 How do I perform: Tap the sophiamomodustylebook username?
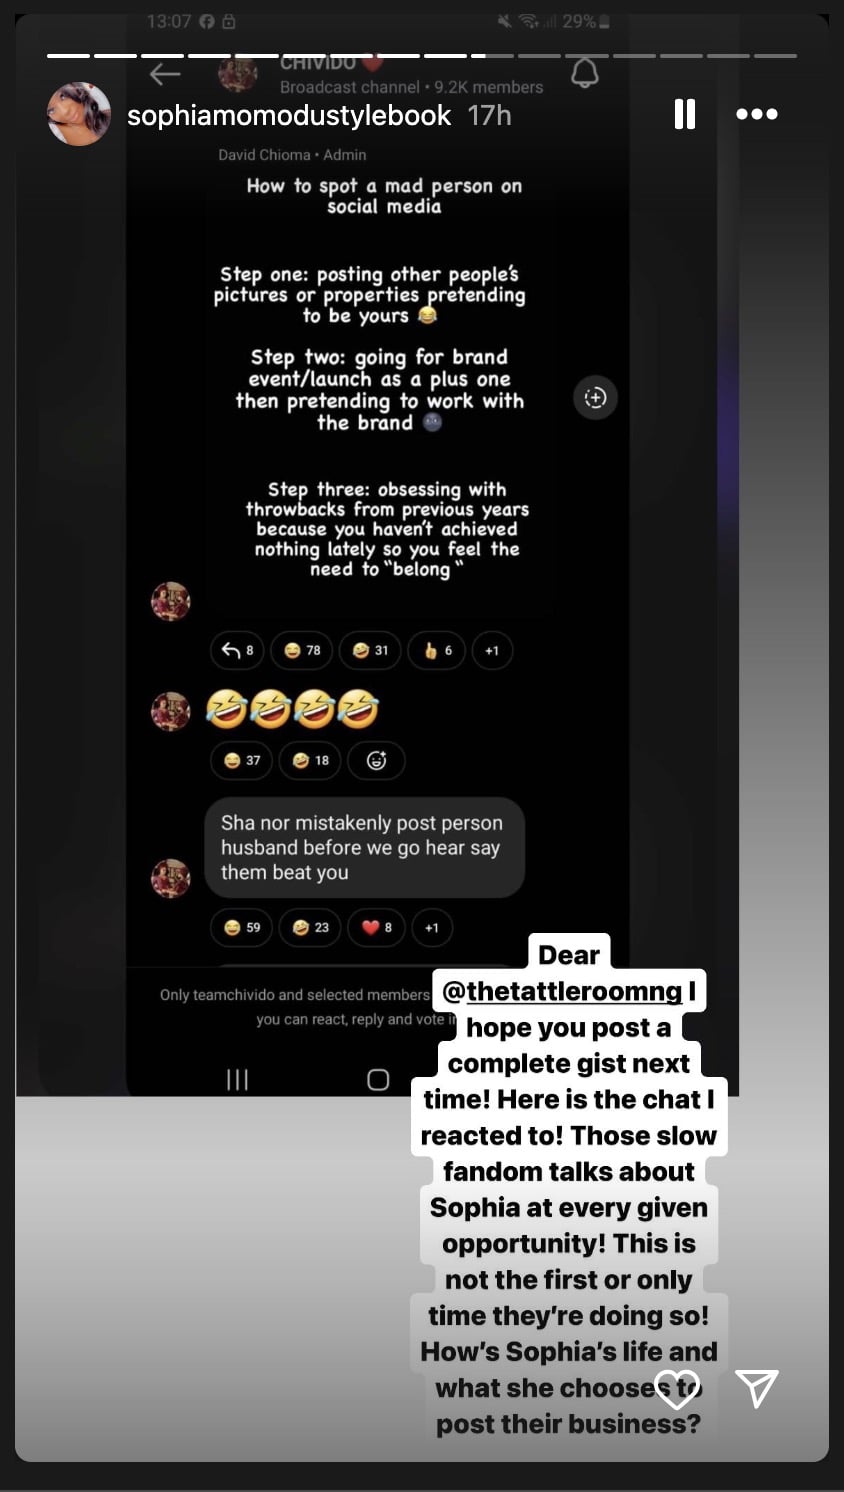coord(289,115)
